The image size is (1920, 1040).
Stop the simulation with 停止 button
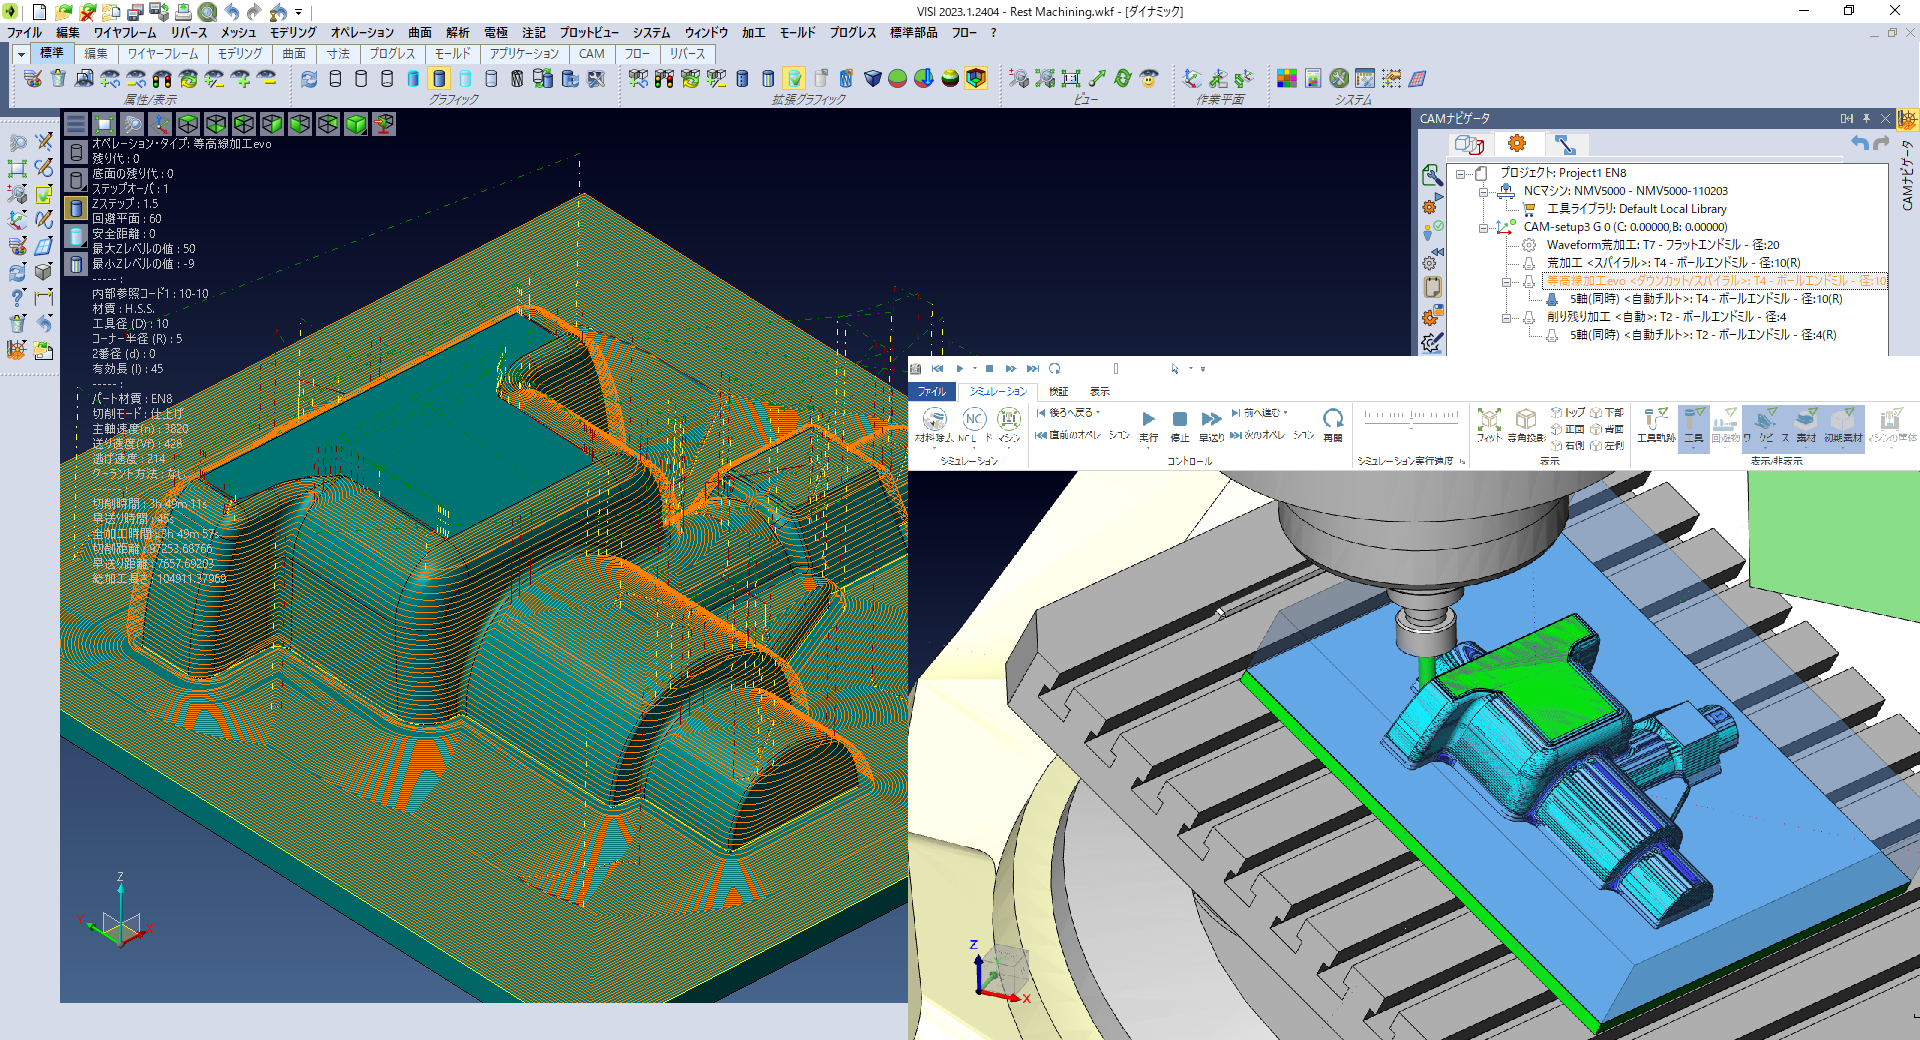(1180, 425)
